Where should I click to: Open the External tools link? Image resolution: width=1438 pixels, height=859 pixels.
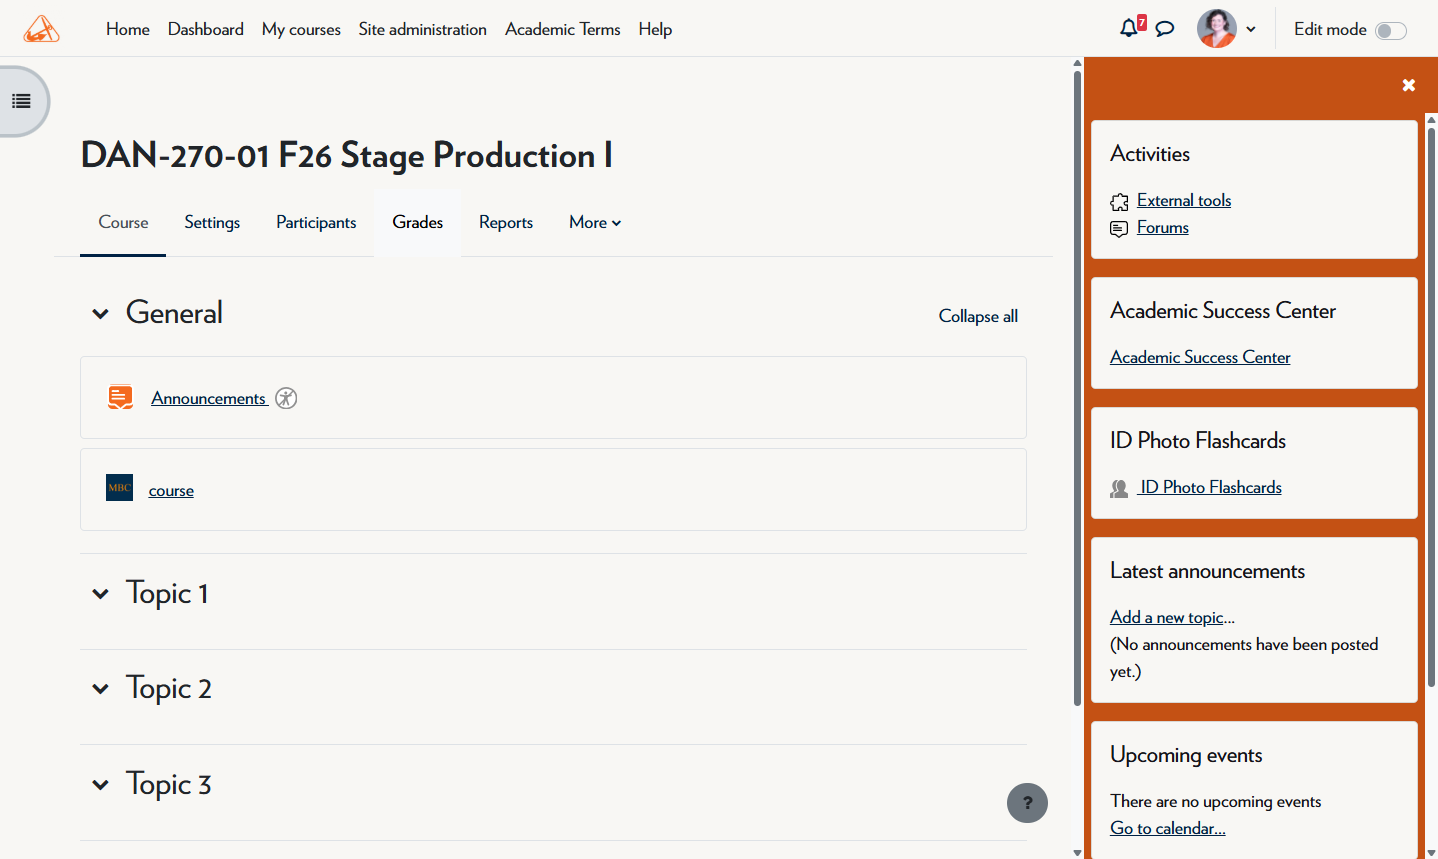pyautogui.click(x=1184, y=200)
